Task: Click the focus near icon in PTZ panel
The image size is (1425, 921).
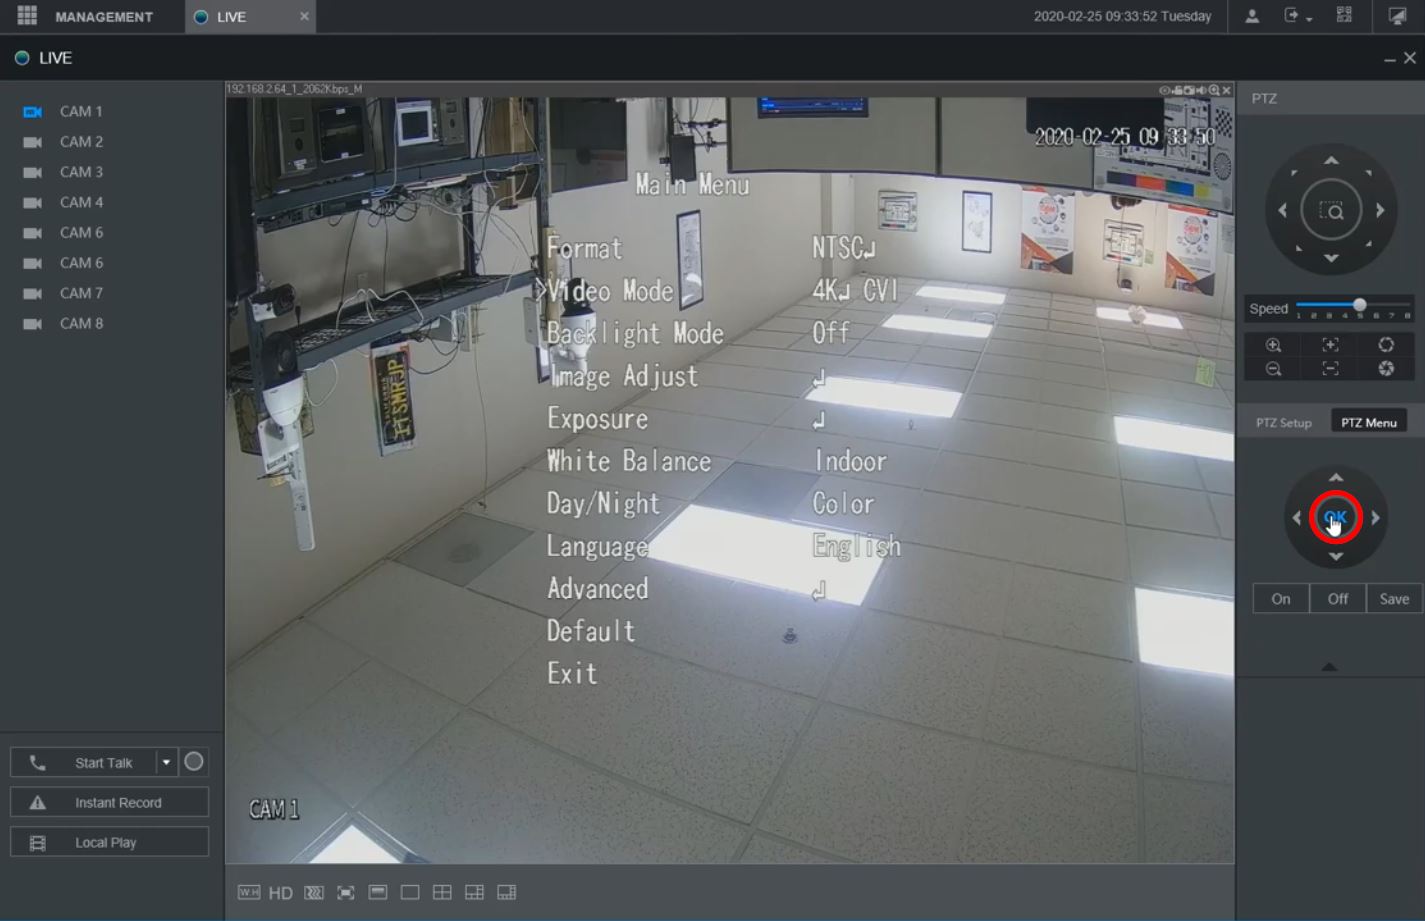Action: [1331, 344]
